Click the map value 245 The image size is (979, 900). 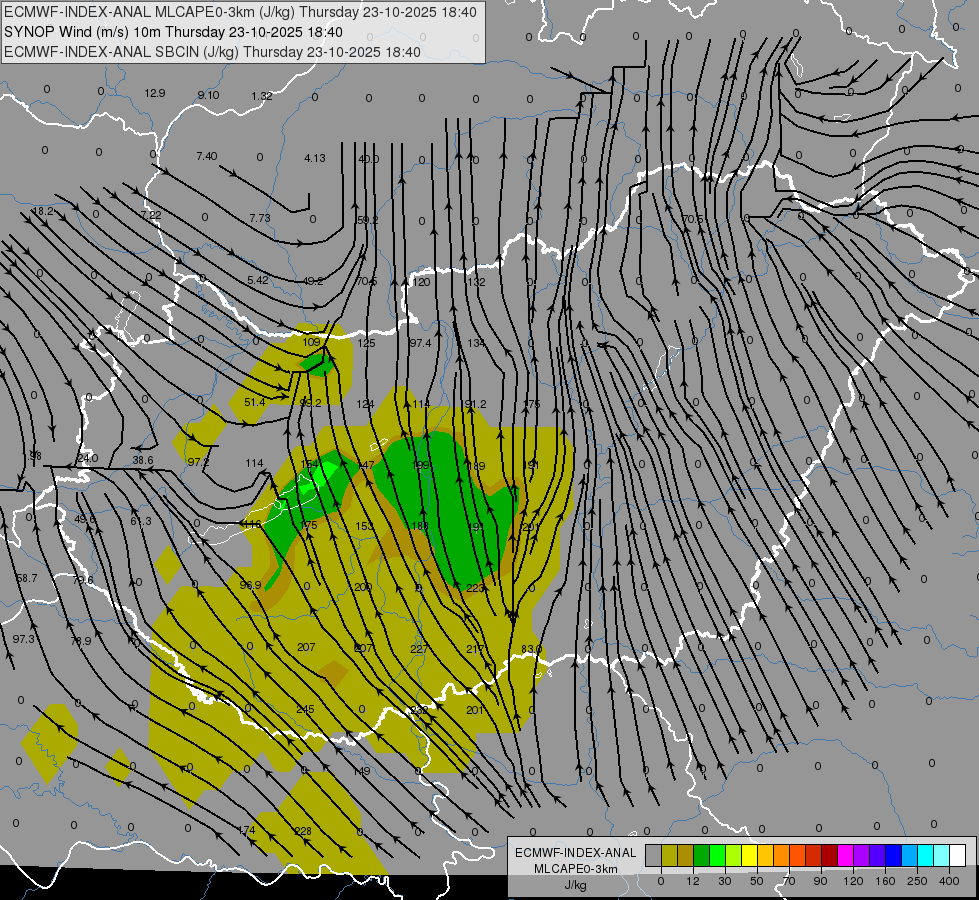coord(305,710)
